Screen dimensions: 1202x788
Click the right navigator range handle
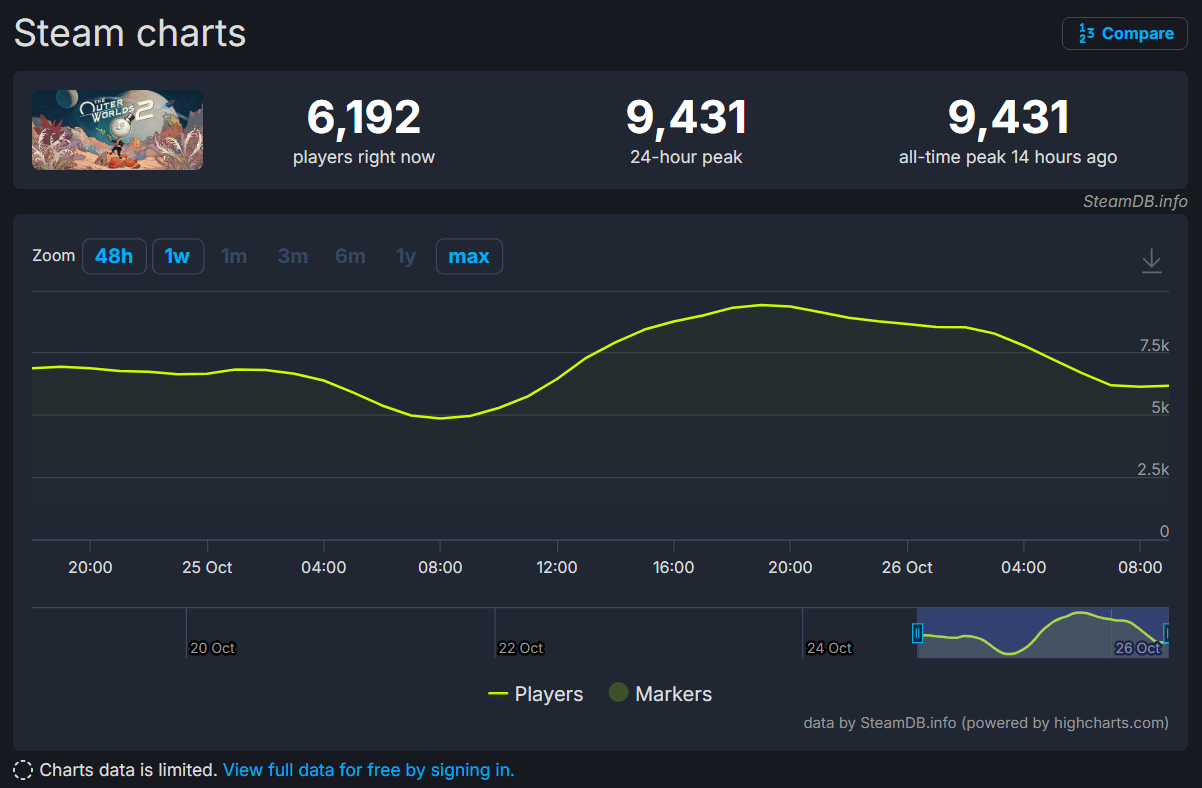pos(1167,633)
